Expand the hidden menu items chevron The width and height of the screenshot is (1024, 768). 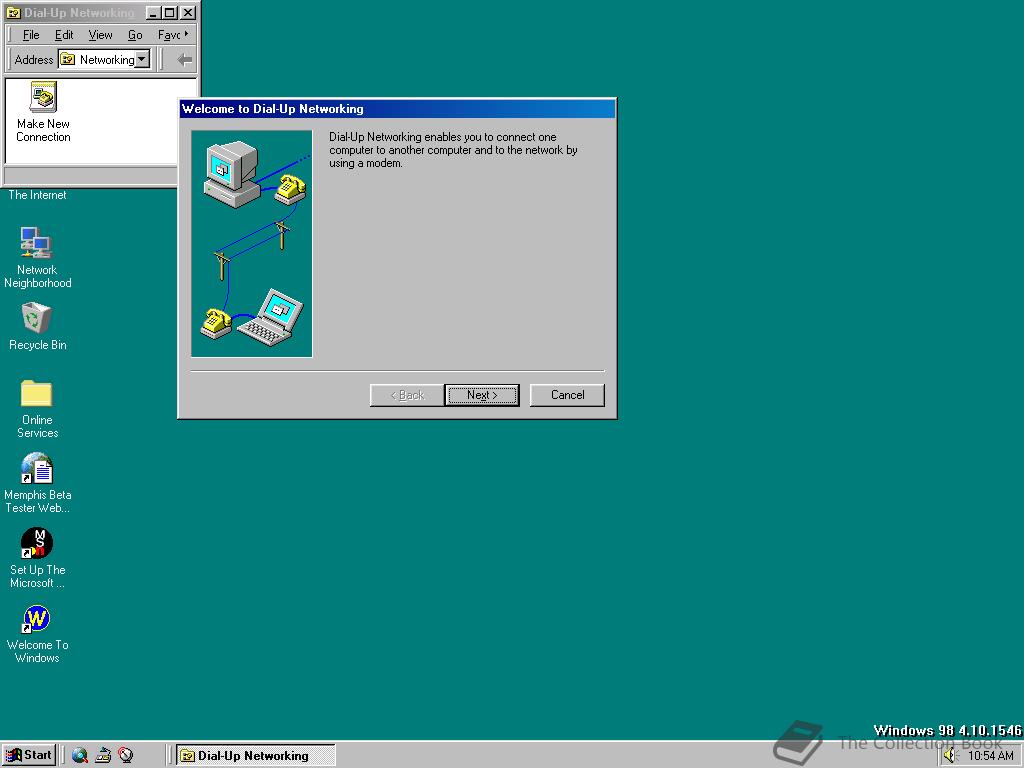coord(187,34)
